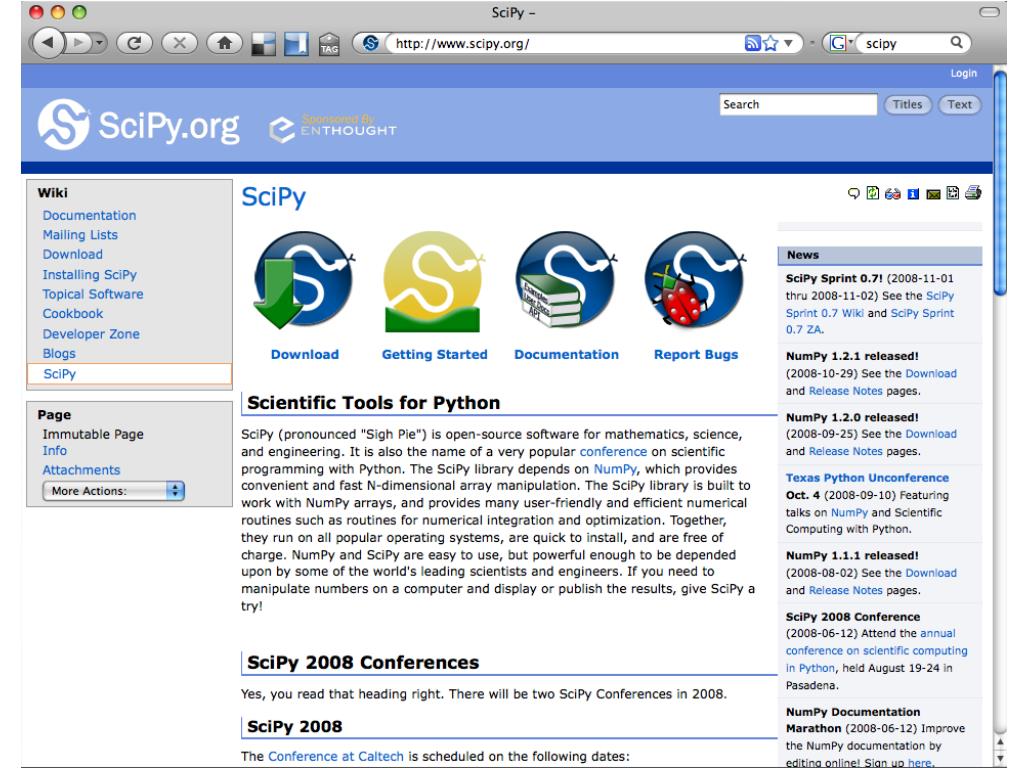Click the RSS feed icon in address bar
The image size is (1024, 768).
[x=752, y=43]
